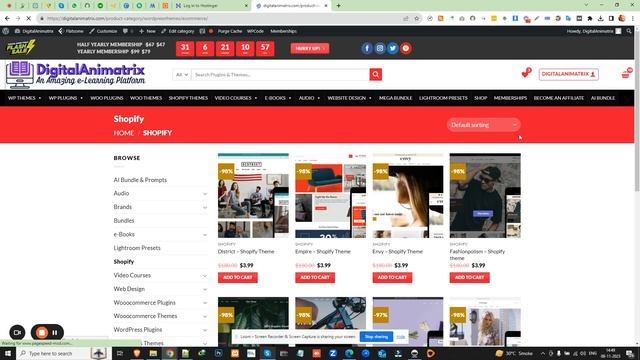Open Envy Shopify Theme thumbnail
640x360 pixels.
[408, 196]
